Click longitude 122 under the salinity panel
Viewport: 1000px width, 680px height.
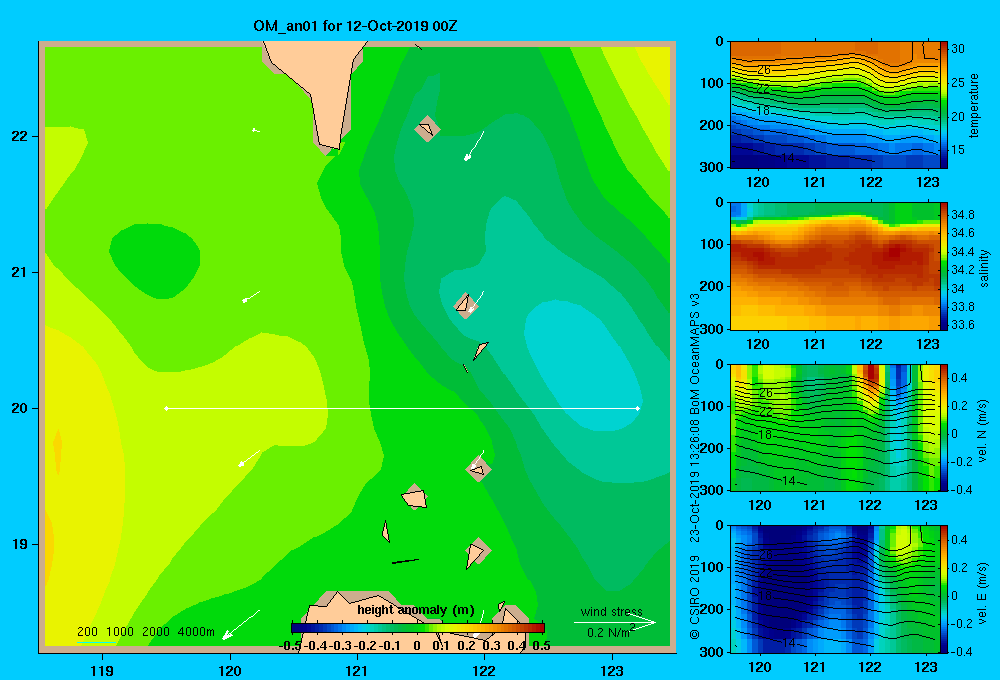click(871, 344)
